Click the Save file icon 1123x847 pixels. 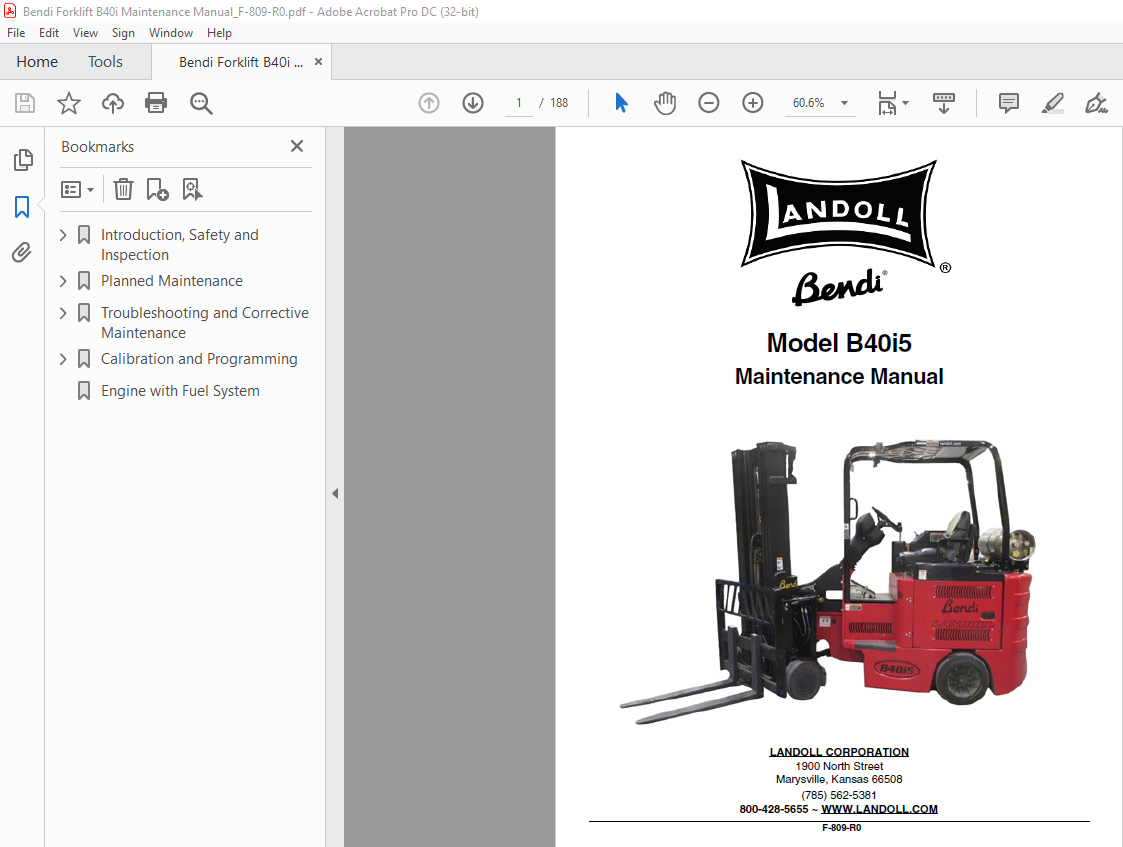point(25,103)
